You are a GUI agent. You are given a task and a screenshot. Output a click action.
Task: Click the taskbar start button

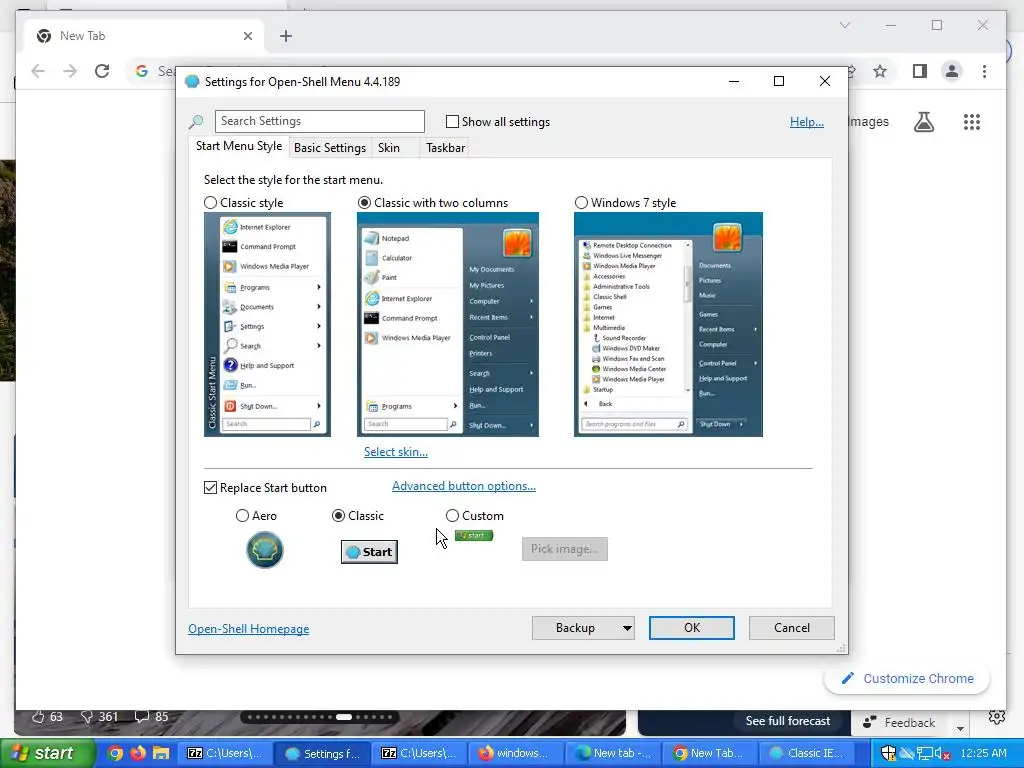coord(47,753)
